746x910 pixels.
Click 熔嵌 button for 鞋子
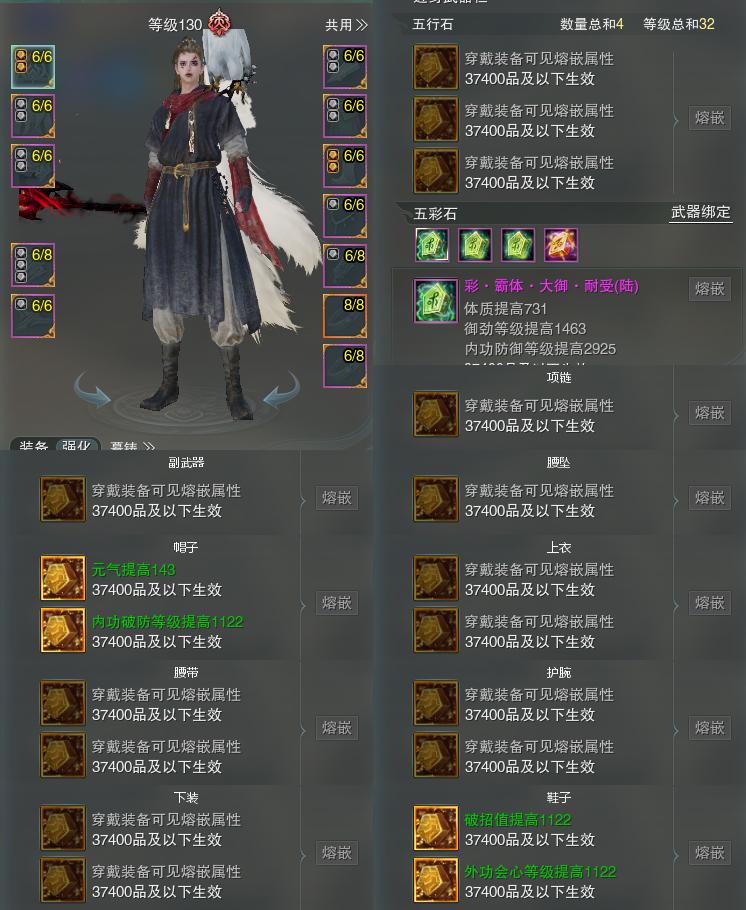pos(709,853)
